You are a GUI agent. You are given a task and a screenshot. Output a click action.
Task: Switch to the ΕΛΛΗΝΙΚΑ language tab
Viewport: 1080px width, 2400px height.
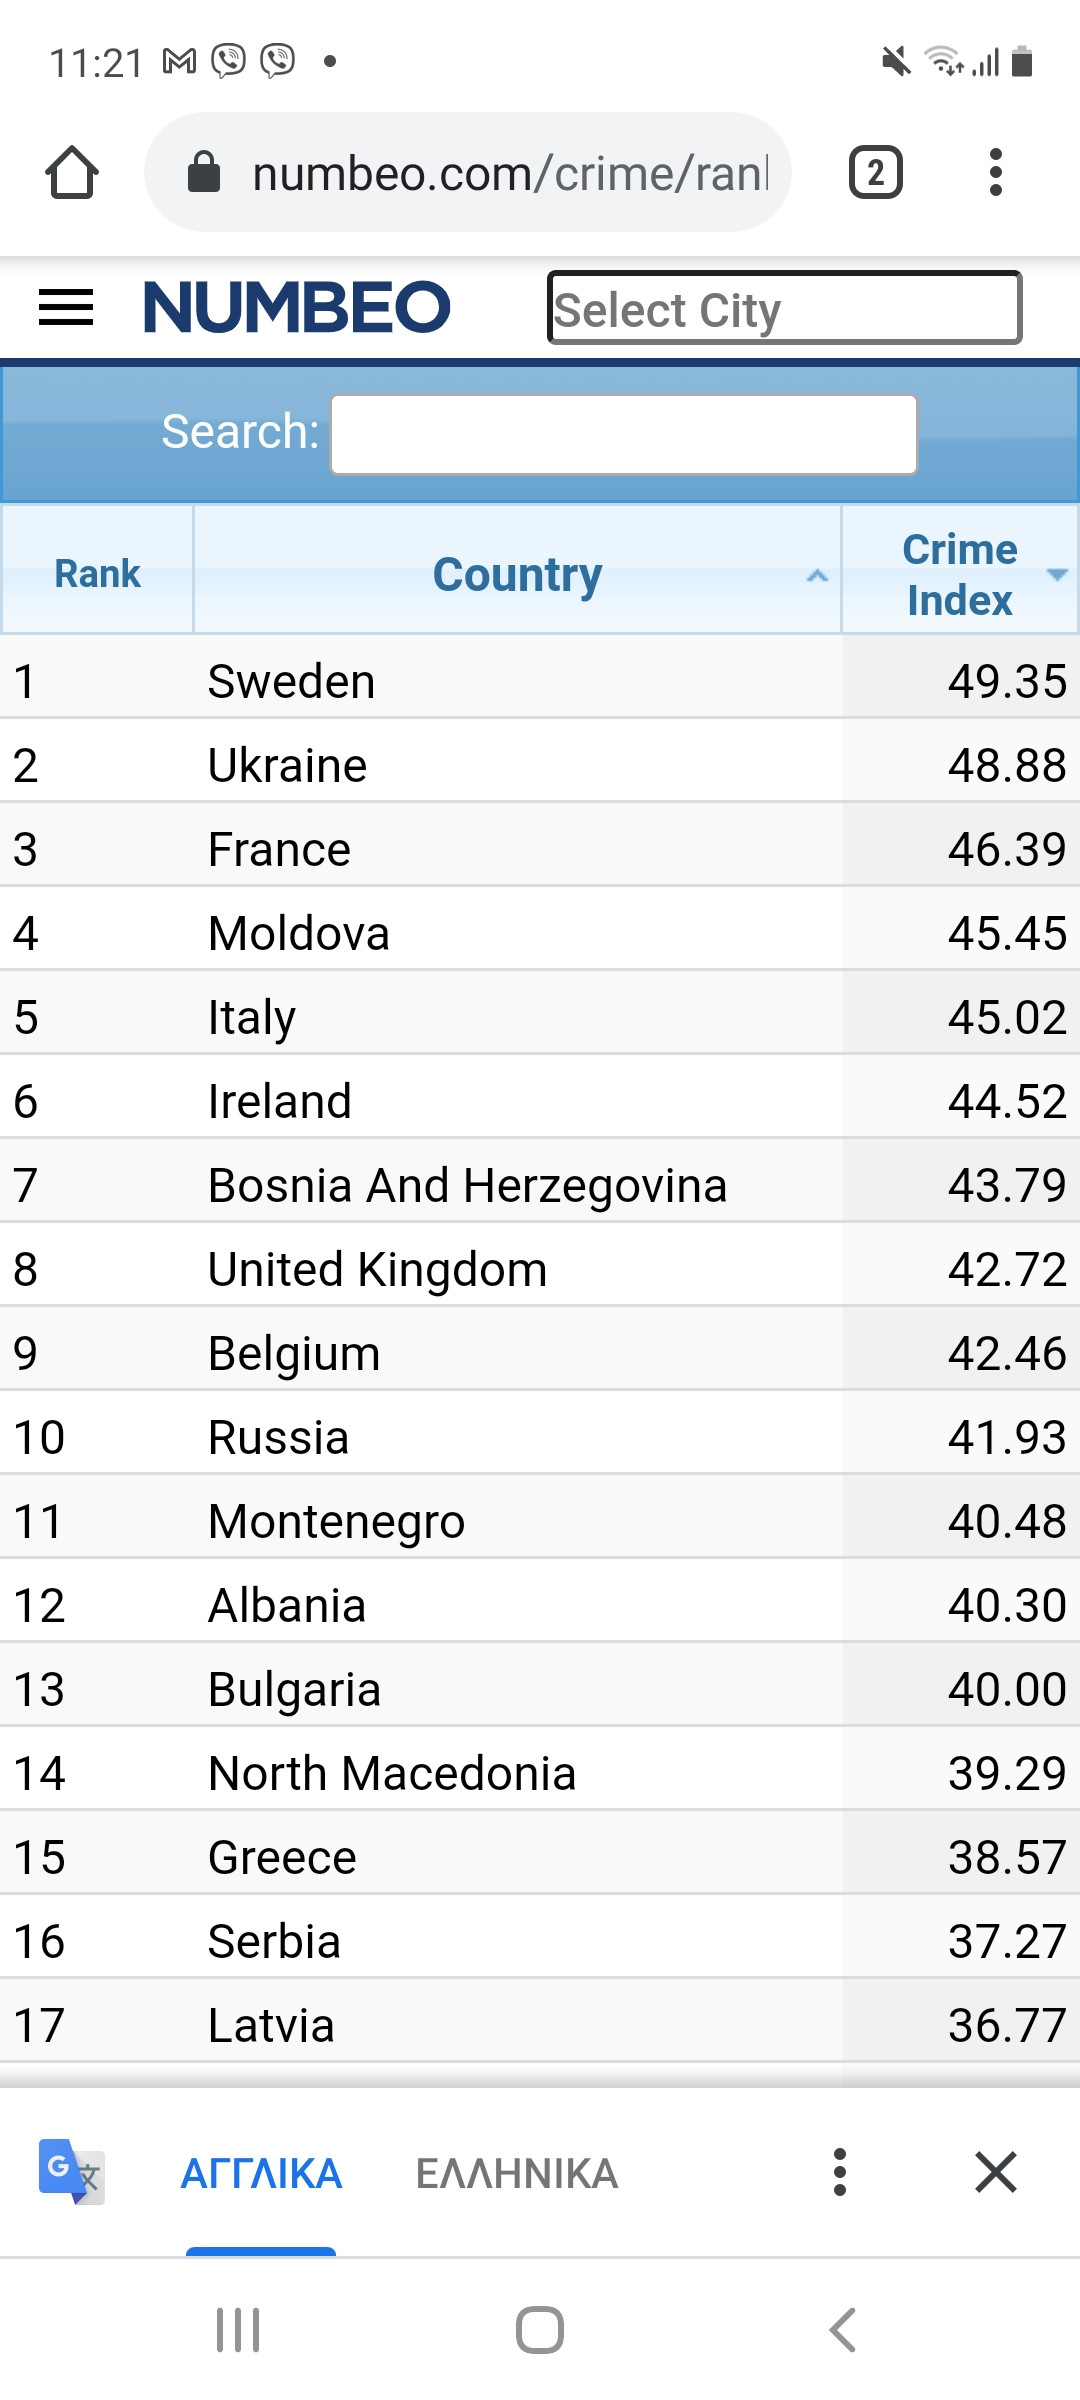click(517, 2173)
